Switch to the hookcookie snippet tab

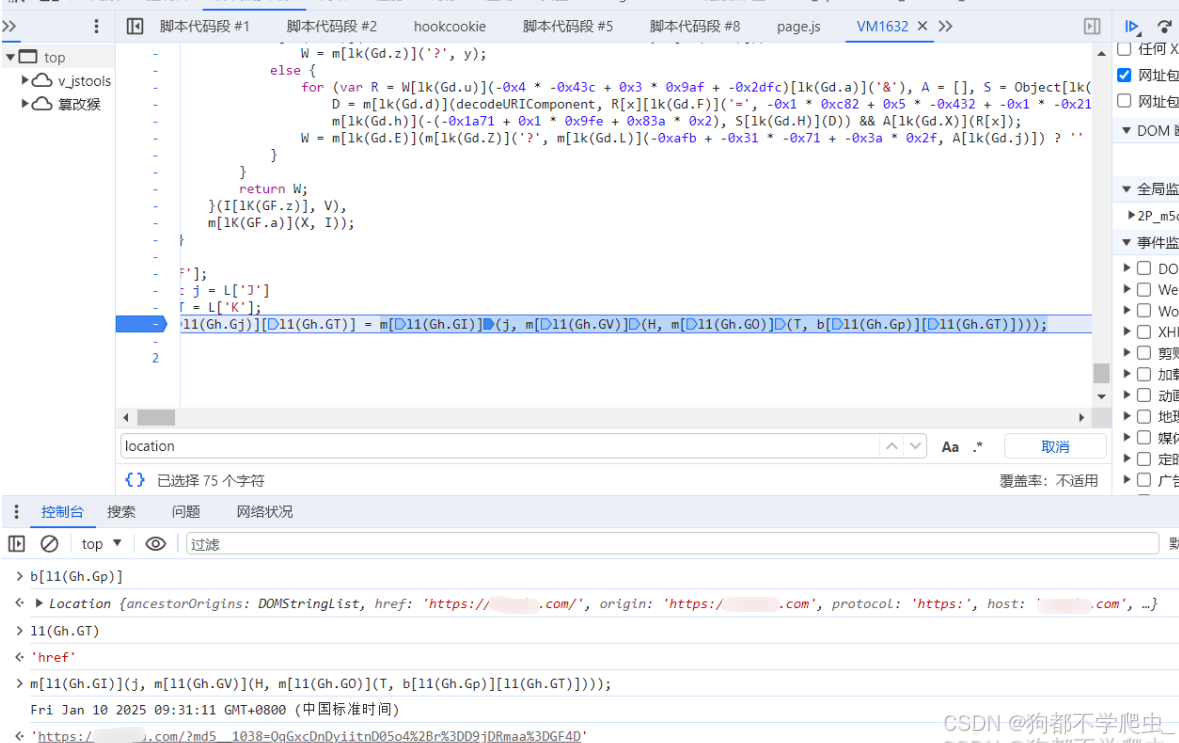pos(449,27)
